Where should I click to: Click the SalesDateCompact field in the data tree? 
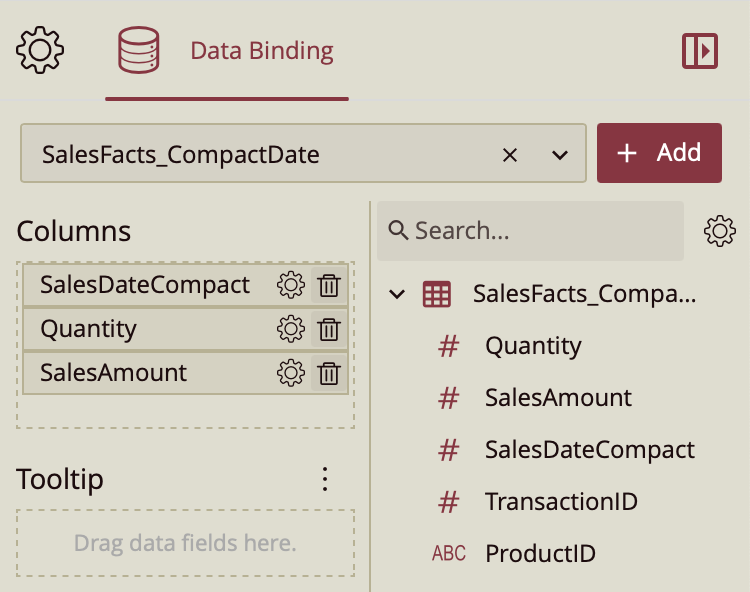pyautogui.click(x=589, y=449)
